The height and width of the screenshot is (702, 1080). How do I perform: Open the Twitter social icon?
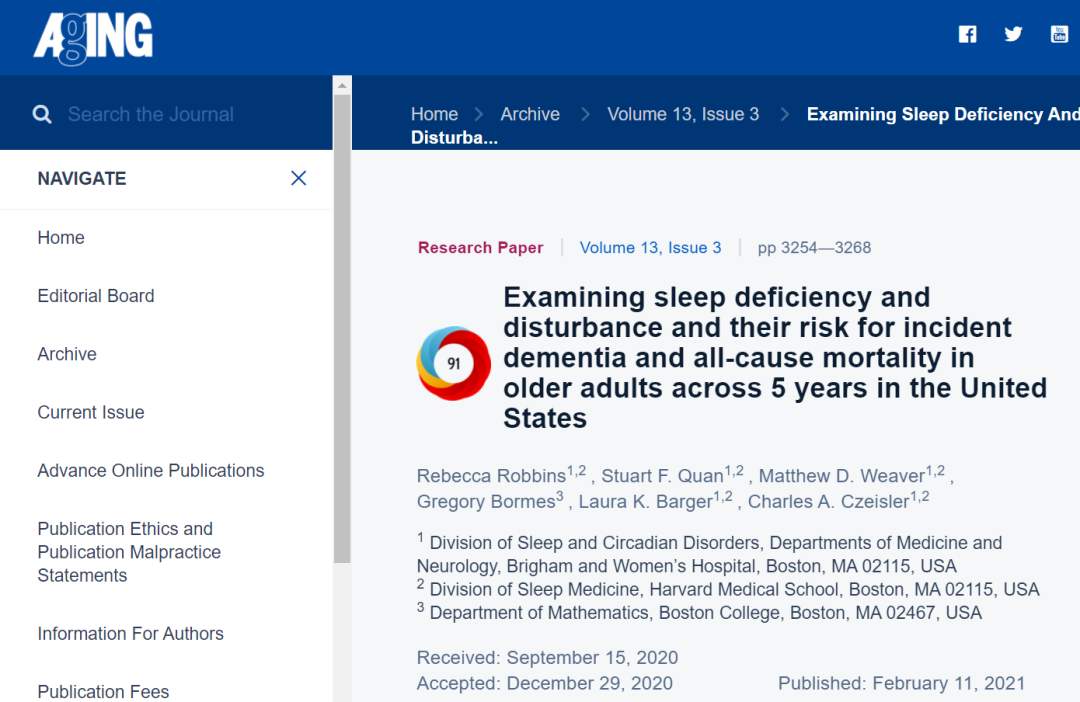[x=1013, y=34]
